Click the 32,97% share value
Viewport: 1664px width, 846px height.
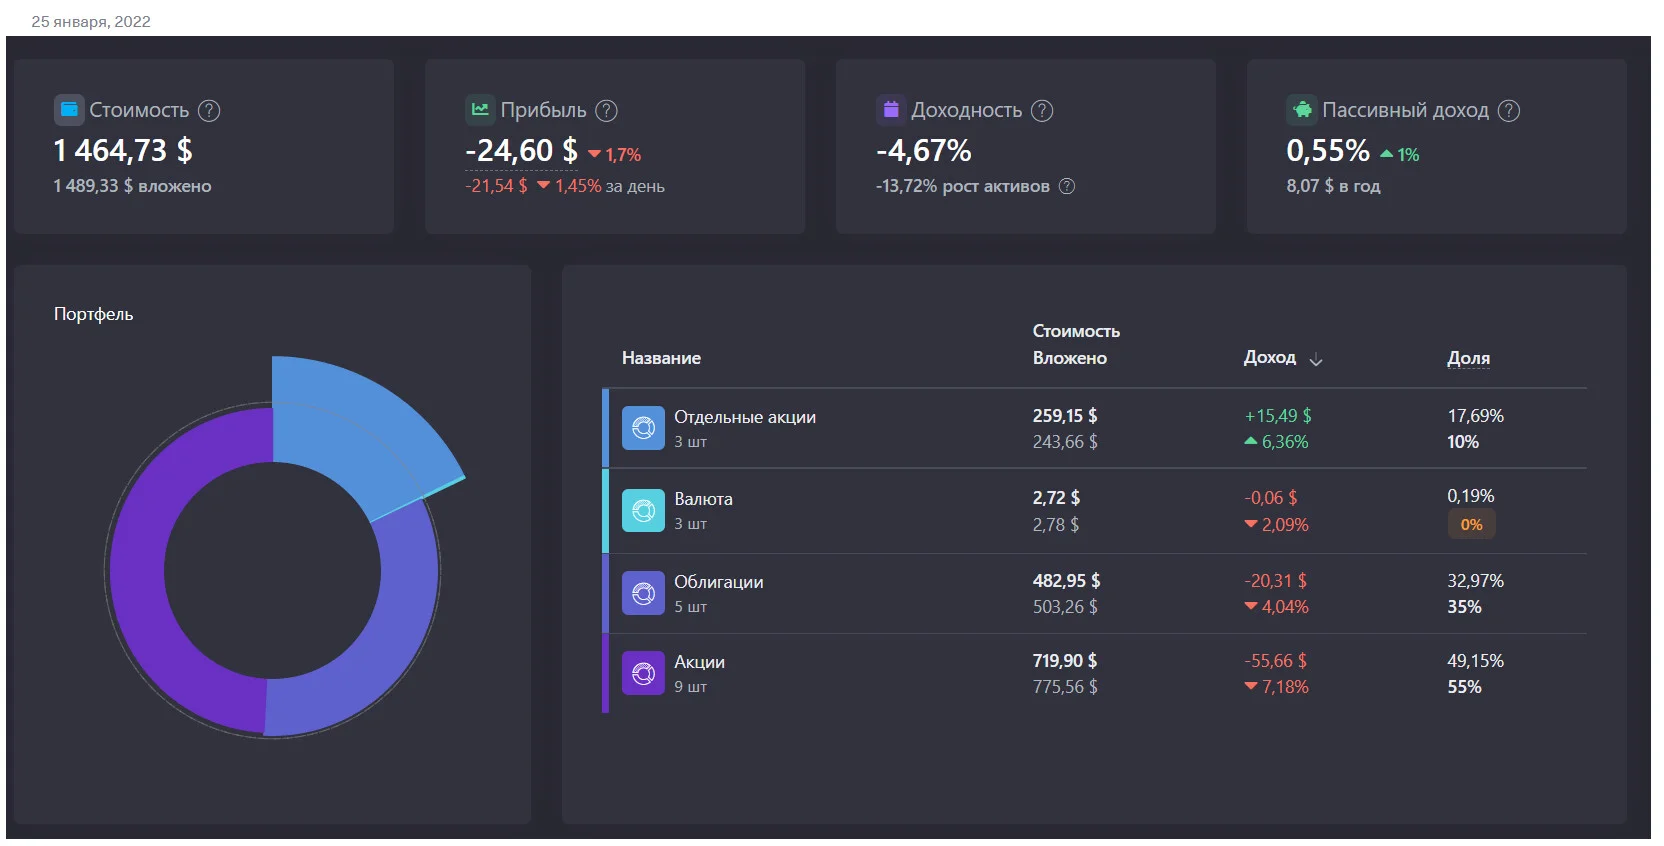tap(1475, 580)
